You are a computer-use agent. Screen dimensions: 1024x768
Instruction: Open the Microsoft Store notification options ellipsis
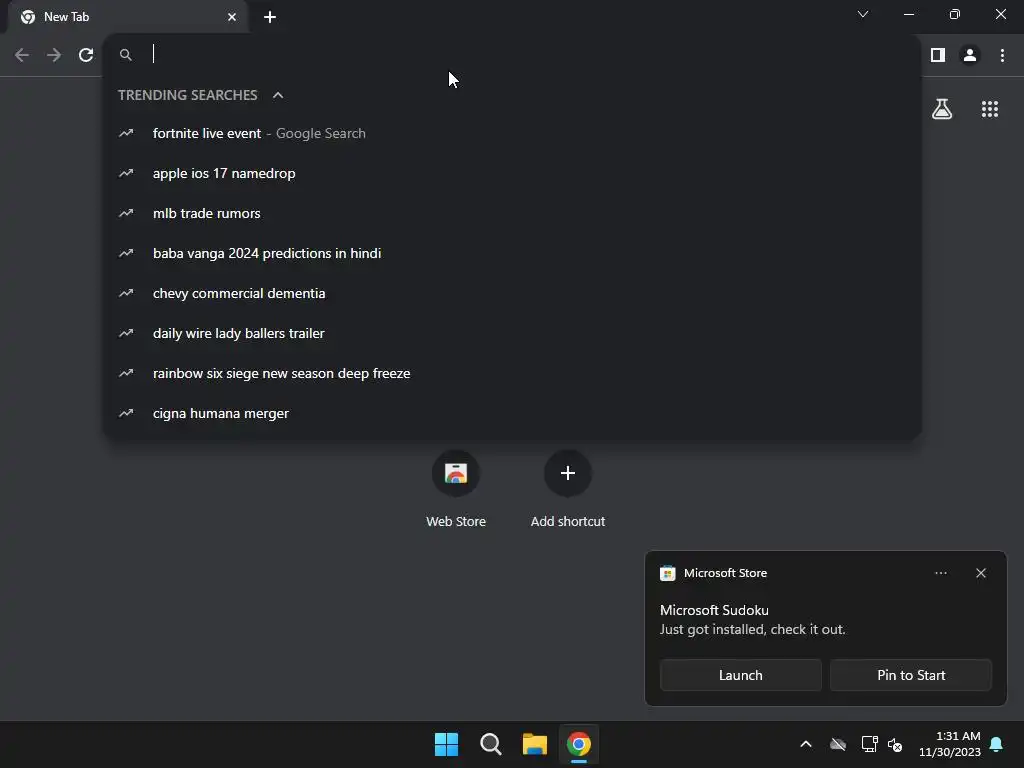(940, 573)
